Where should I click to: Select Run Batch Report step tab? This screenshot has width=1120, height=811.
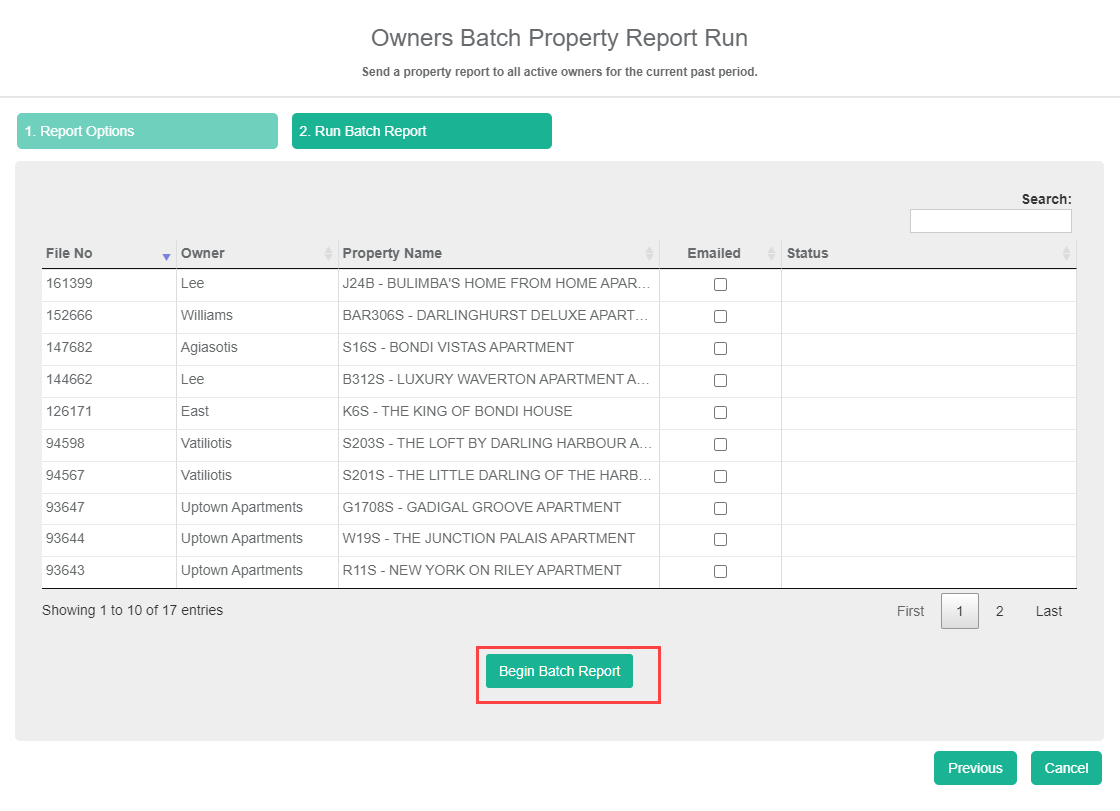(x=421, y=131)
